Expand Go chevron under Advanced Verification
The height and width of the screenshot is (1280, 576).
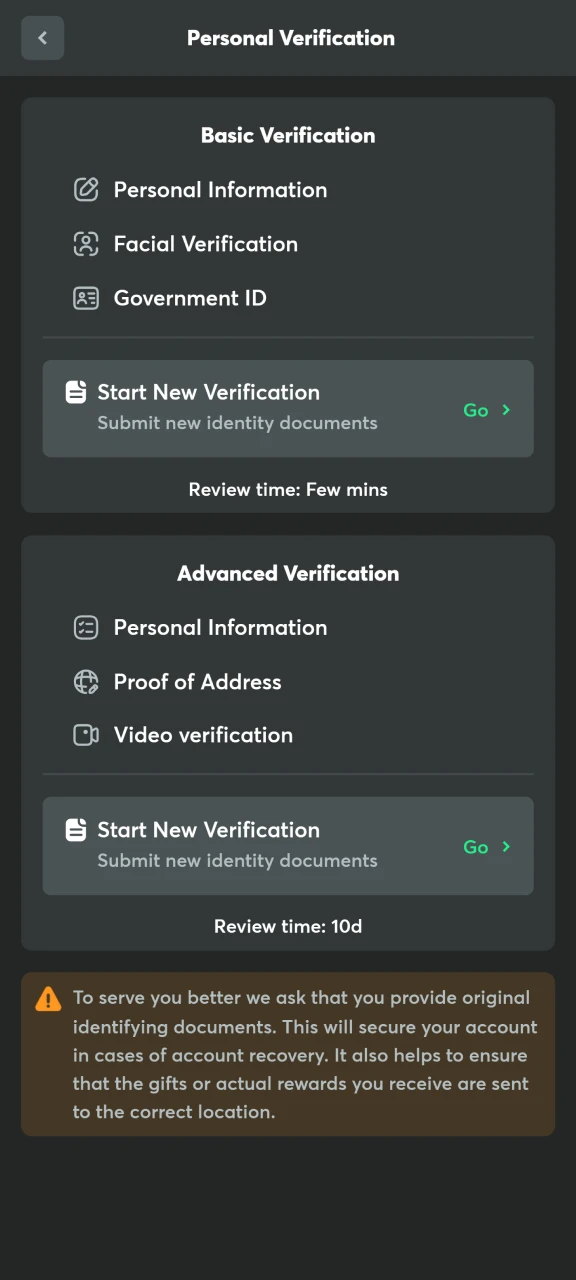[505, 847]
